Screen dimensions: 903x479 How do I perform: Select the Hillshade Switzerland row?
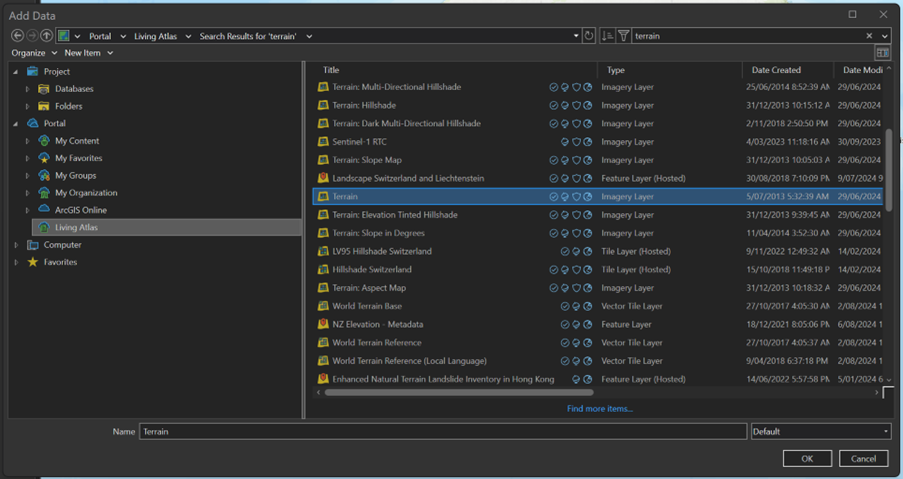coord(597,269)
